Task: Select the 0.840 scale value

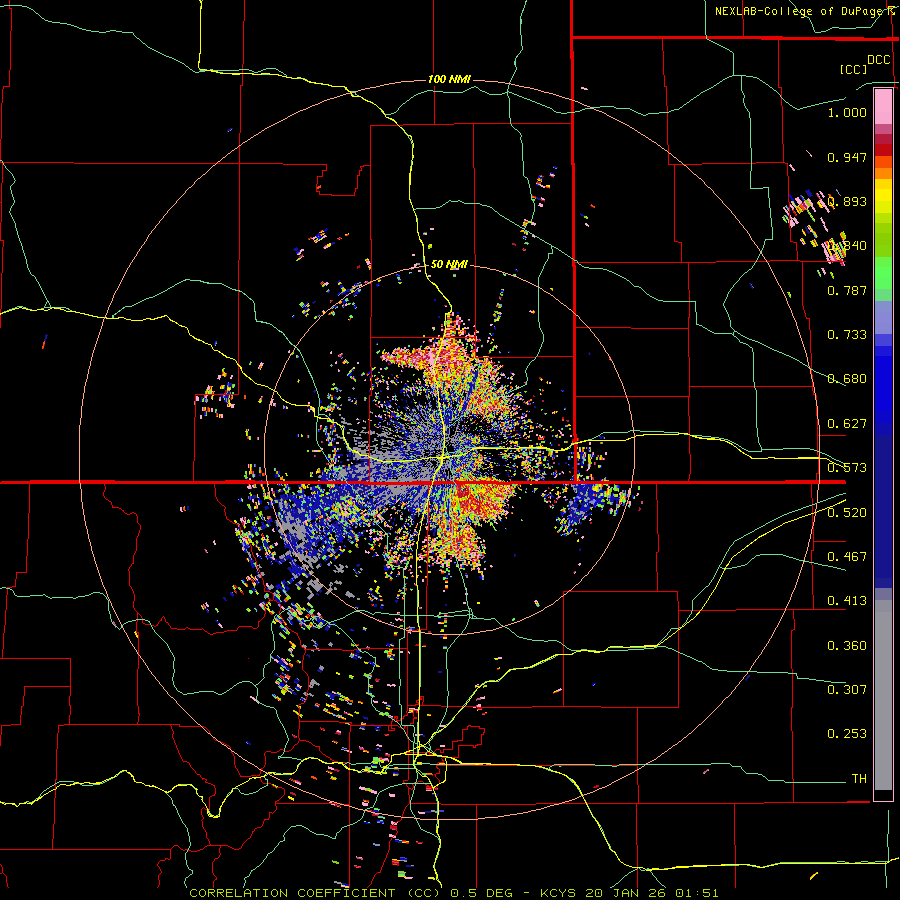Action: click(847, 246)
